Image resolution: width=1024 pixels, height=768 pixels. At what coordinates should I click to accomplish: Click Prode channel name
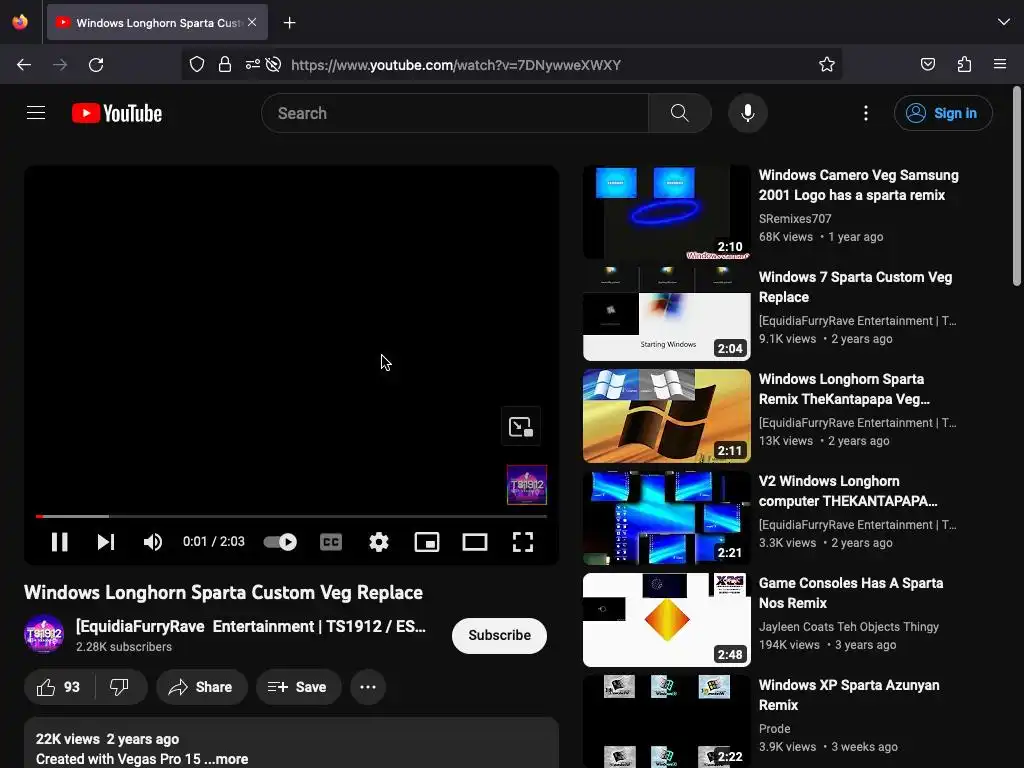point(775,729)
